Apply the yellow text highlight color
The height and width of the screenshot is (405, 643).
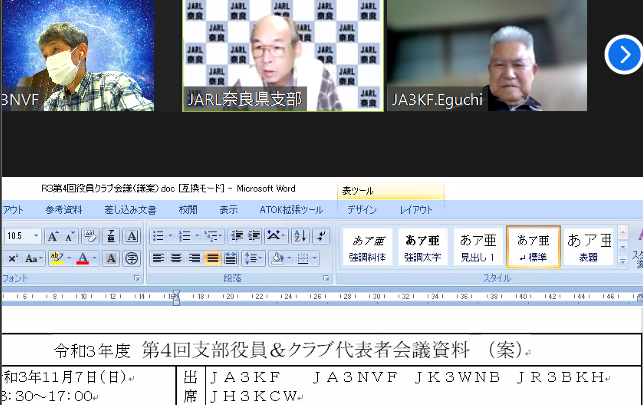(x=56, y=258)
